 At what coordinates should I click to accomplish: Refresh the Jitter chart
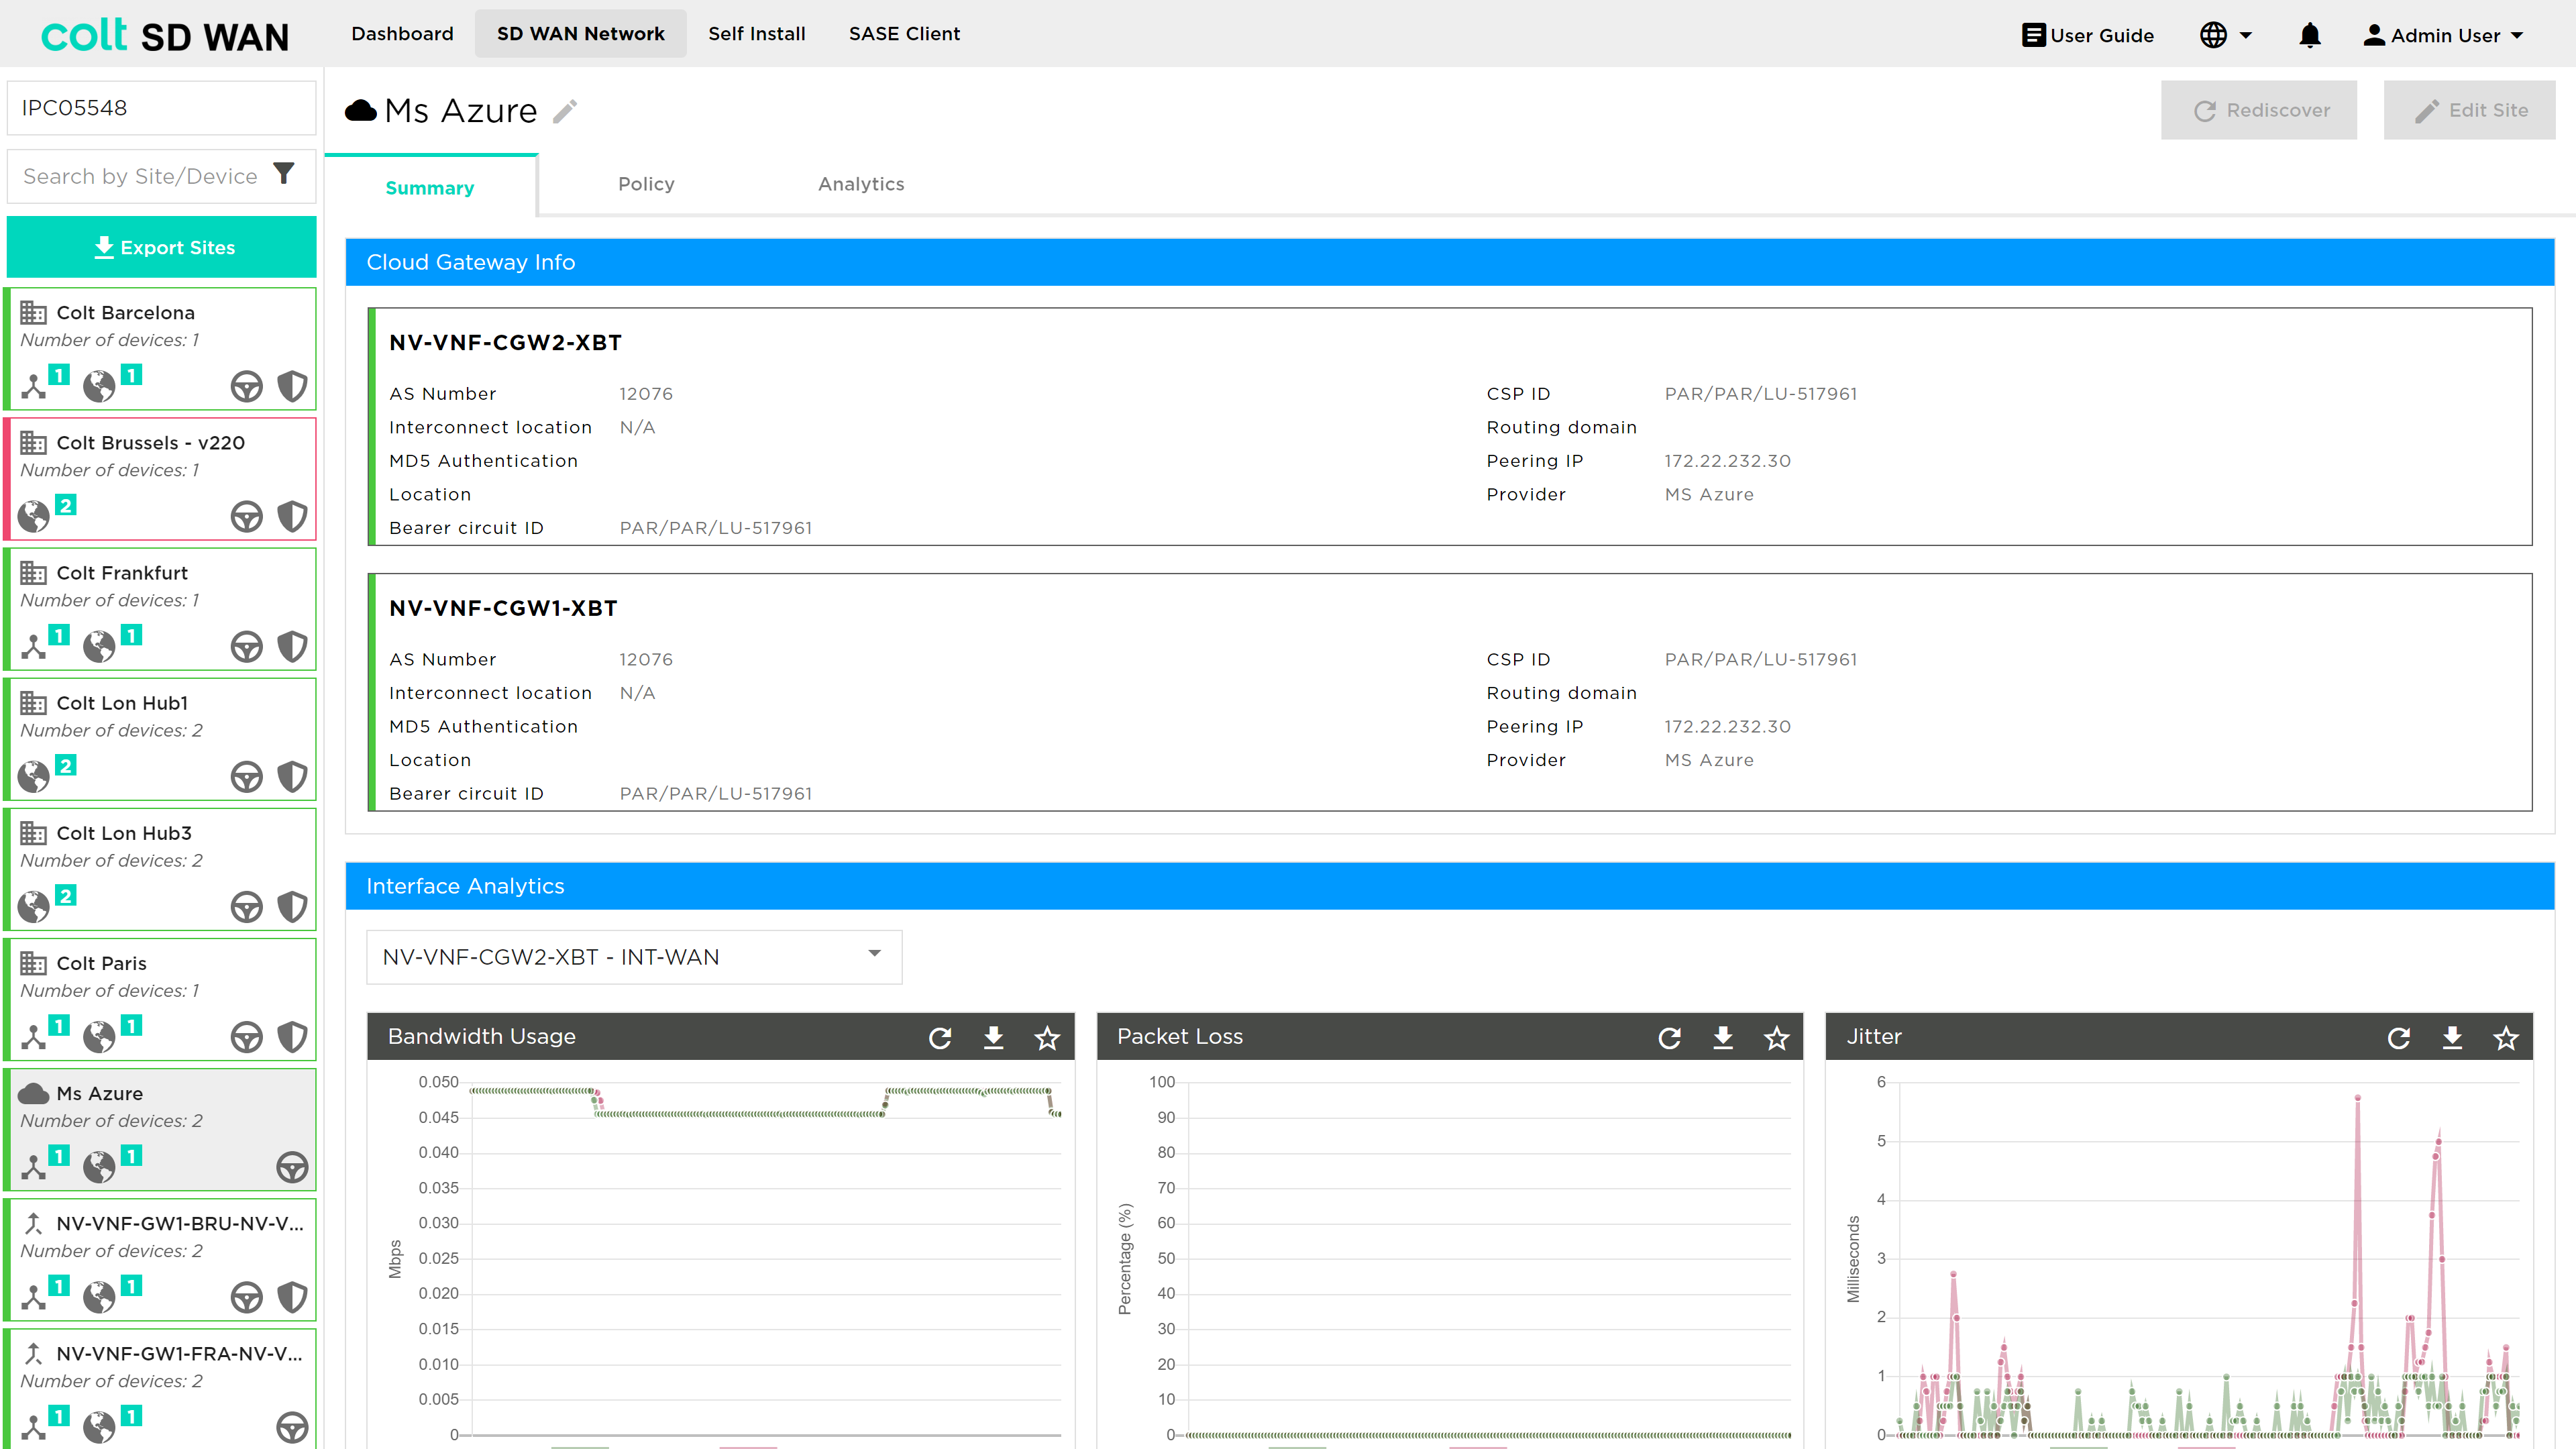pyautogui.click(x=2399, y=1038)
